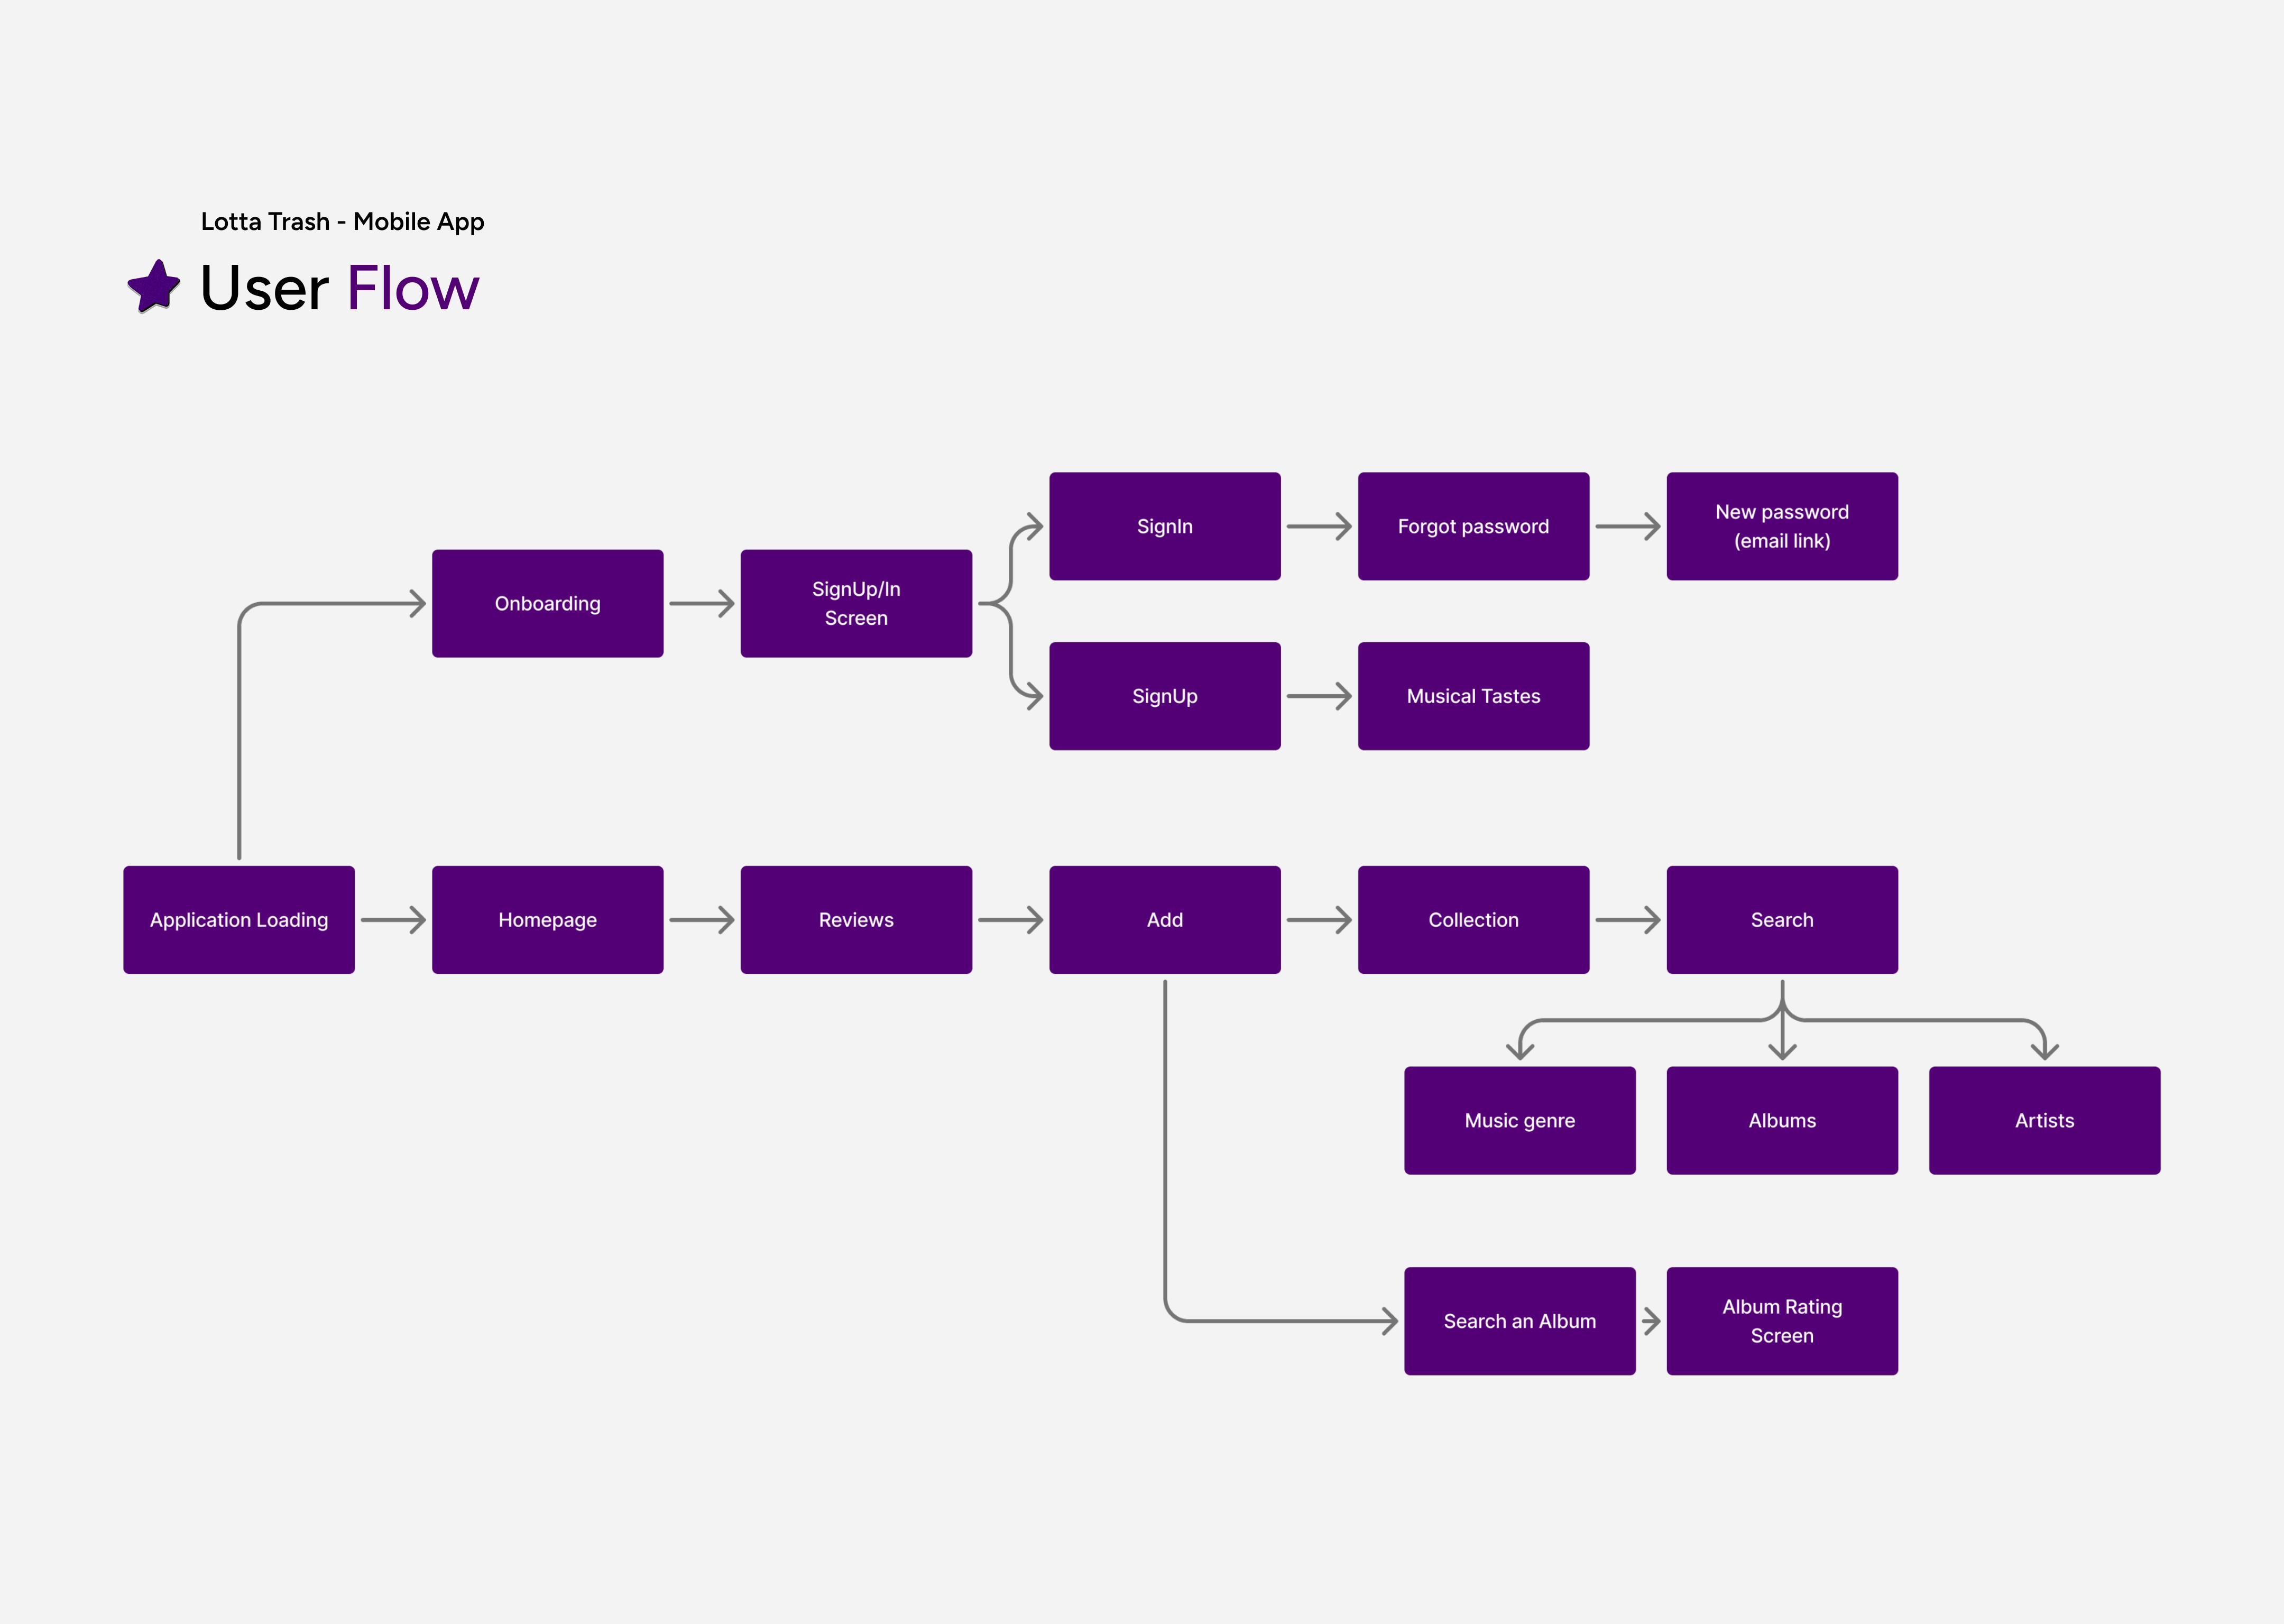
Task: Select the SignIn box
Action: (1164, 526)
